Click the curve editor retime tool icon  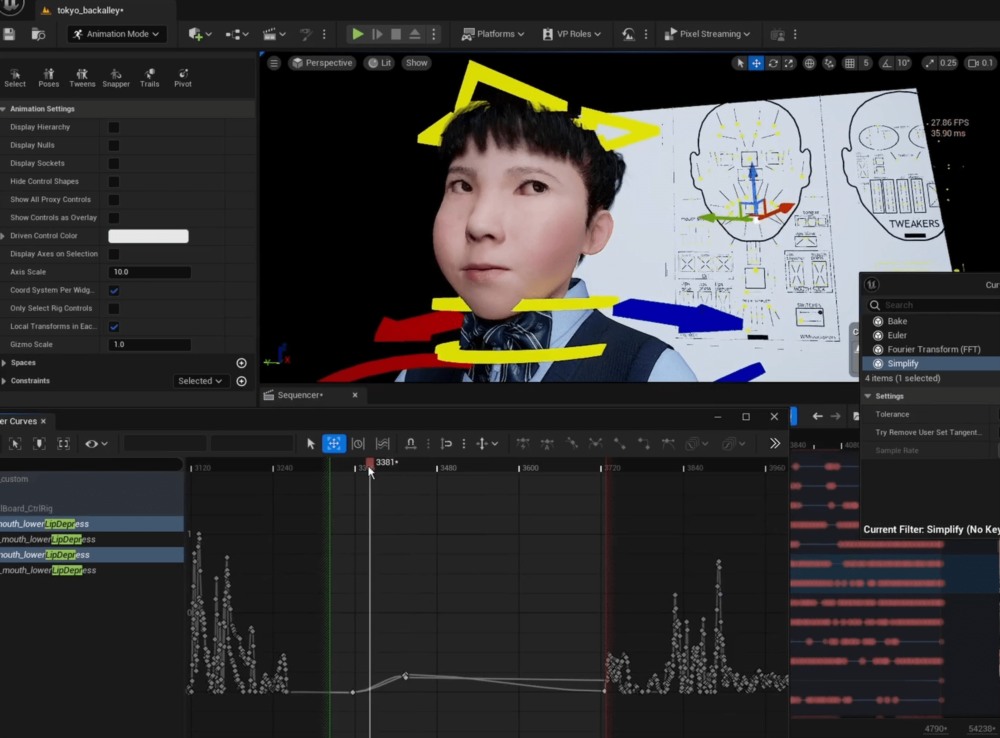pos(358,443)
